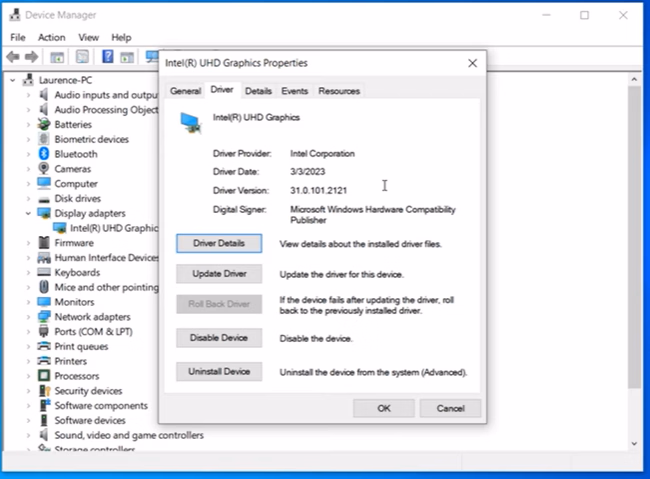Click OK in the properties dialog
The width and height of the screenshot is (650, 479).
click(x=384, y=408)
